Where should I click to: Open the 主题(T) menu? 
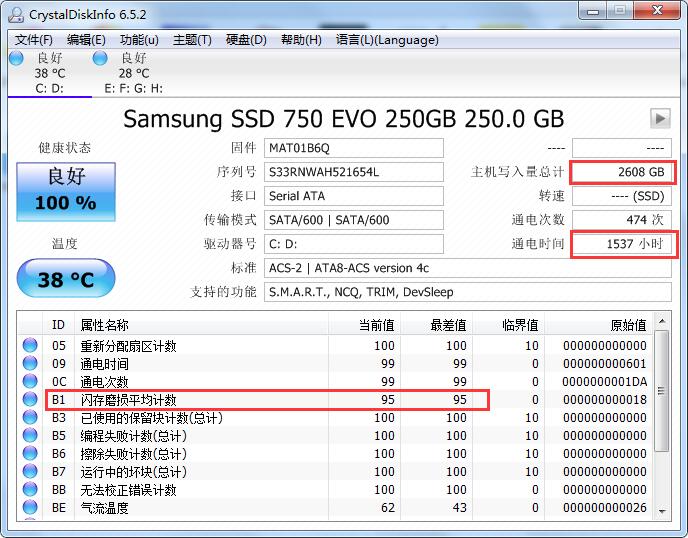point(192,40)
